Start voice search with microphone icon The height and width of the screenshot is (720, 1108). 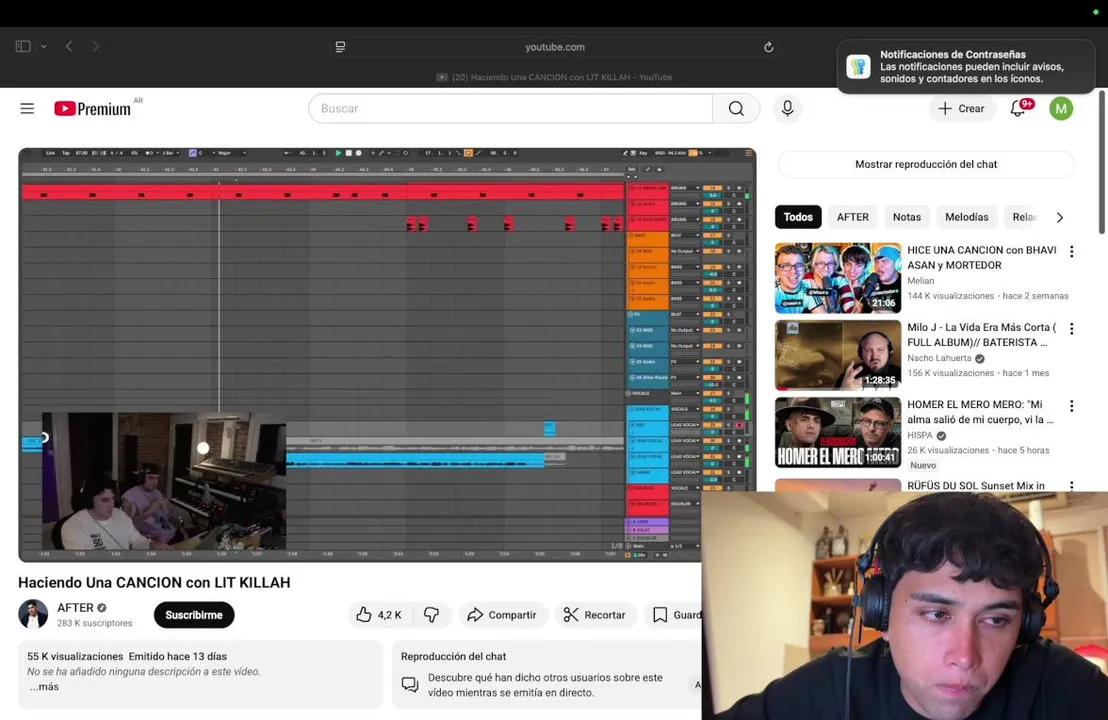pos(787,108)
